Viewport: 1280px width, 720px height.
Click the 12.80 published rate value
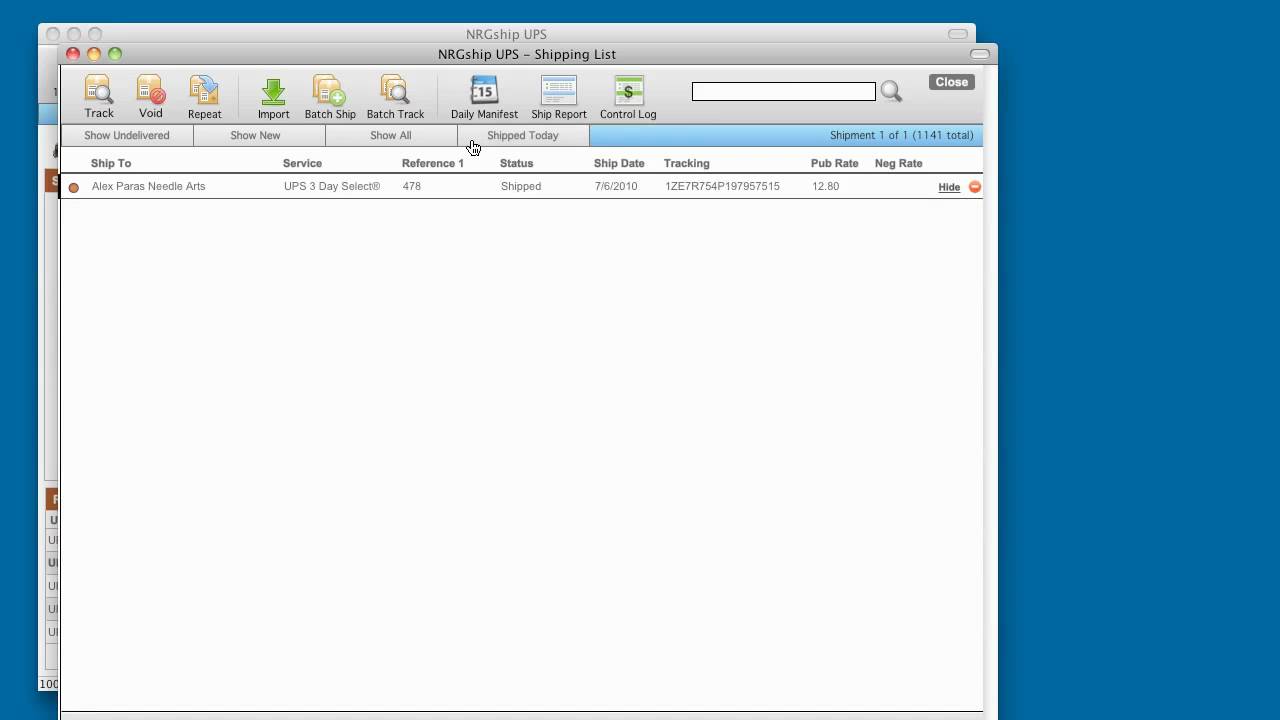pos(826,186)
